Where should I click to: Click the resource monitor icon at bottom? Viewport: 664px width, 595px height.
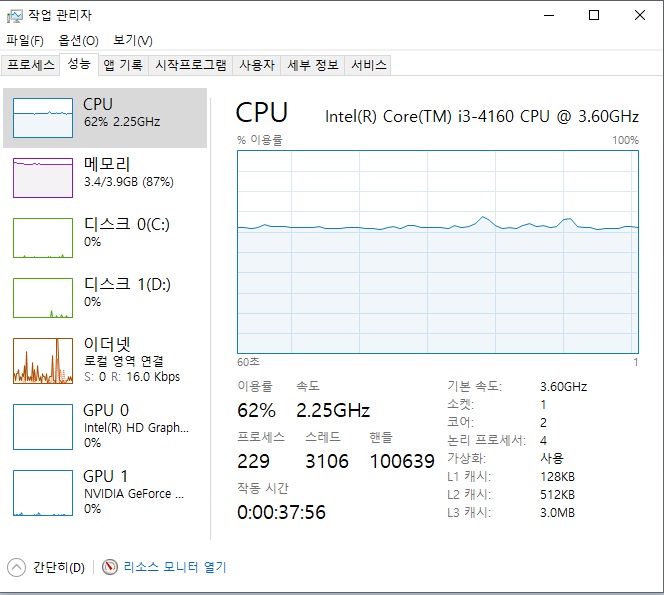click(110, 567)
